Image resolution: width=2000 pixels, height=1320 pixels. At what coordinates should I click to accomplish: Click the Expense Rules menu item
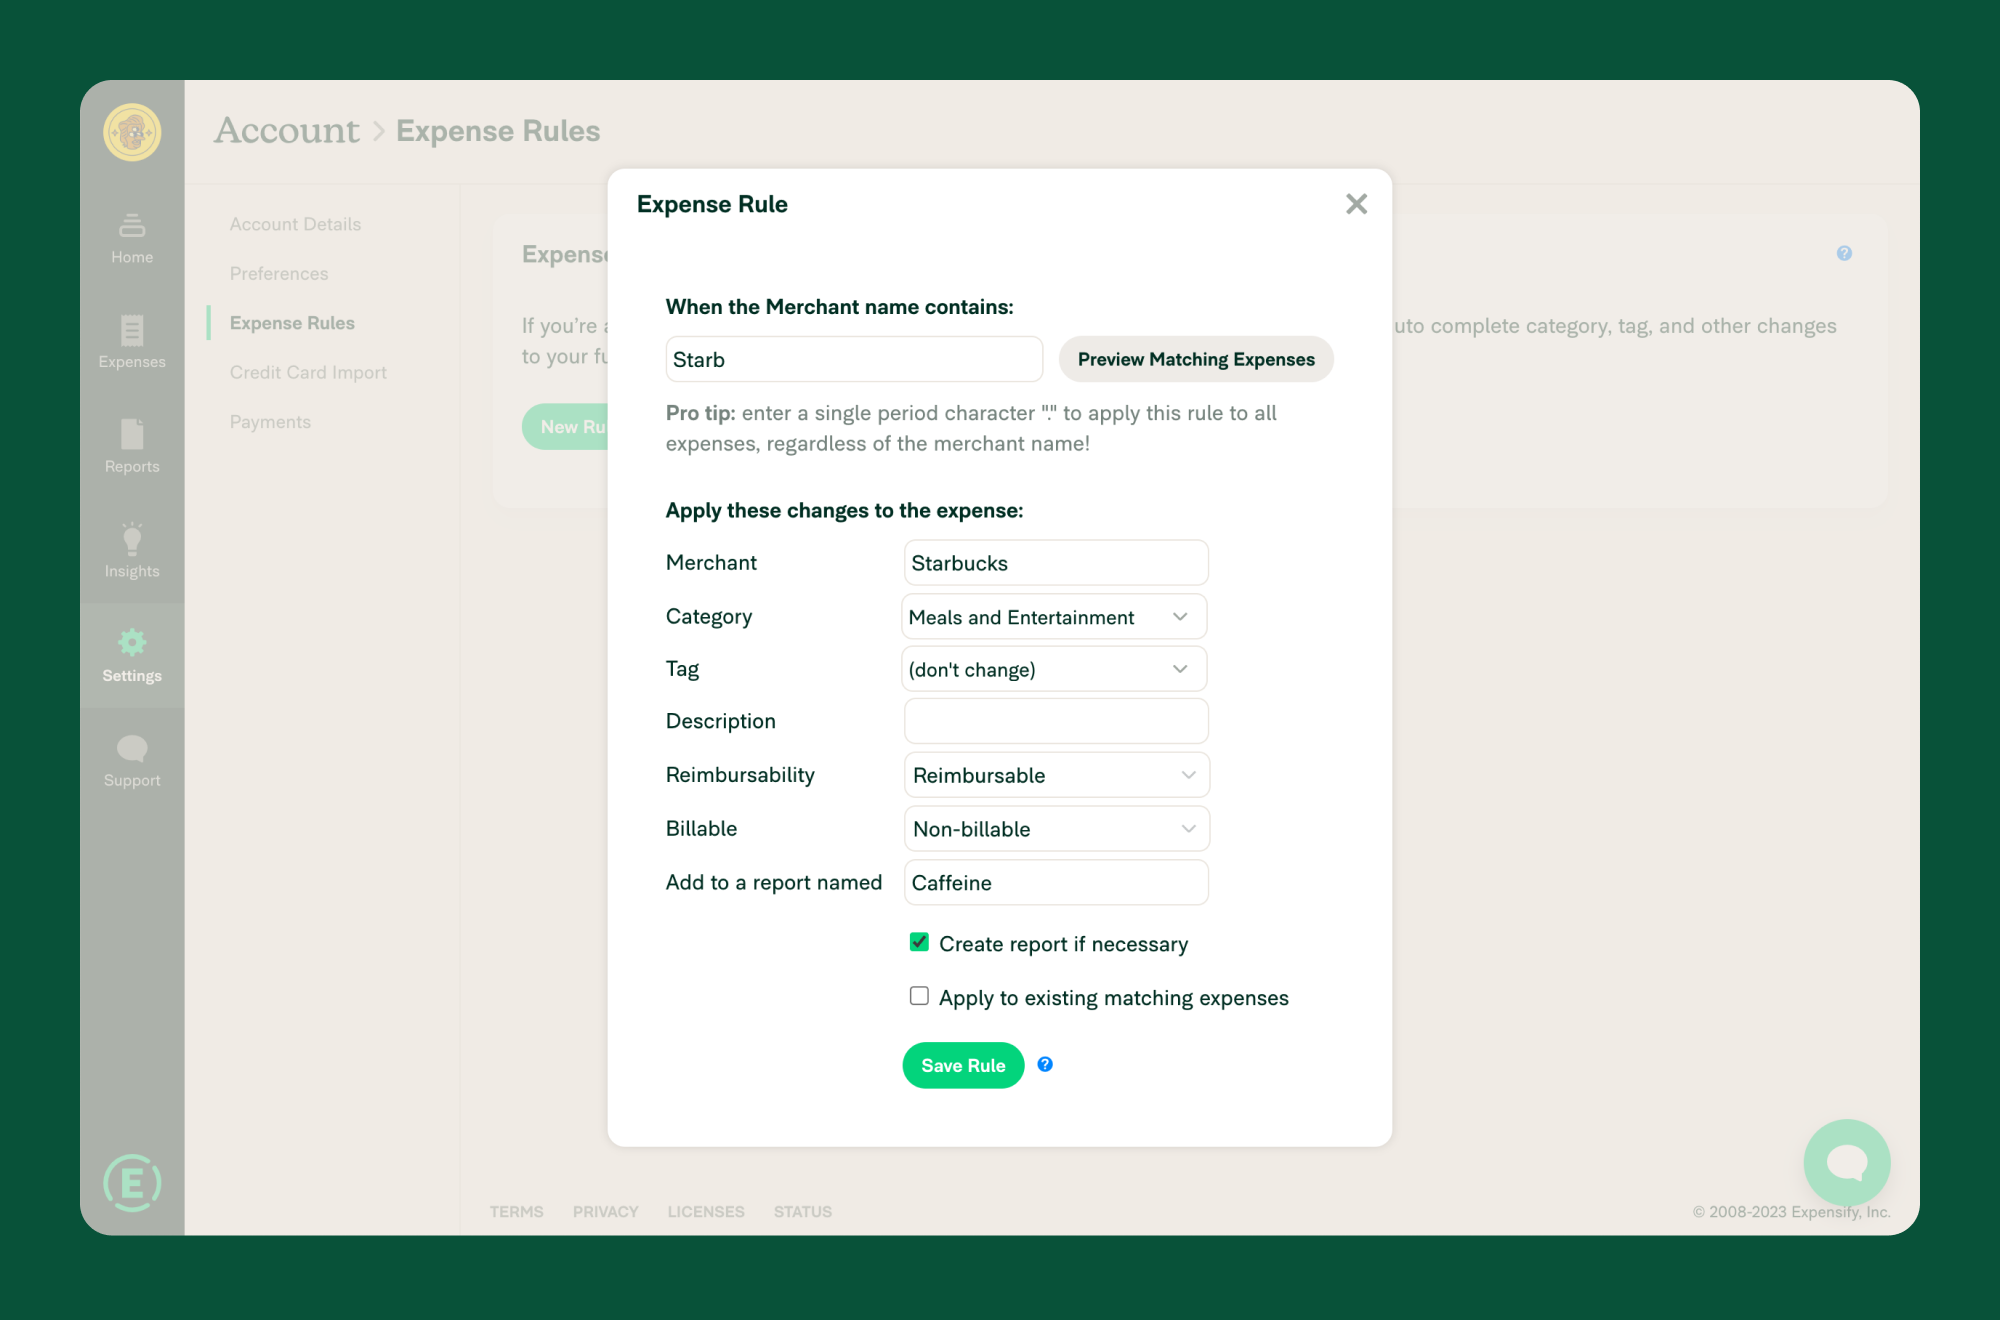(292, 321)
